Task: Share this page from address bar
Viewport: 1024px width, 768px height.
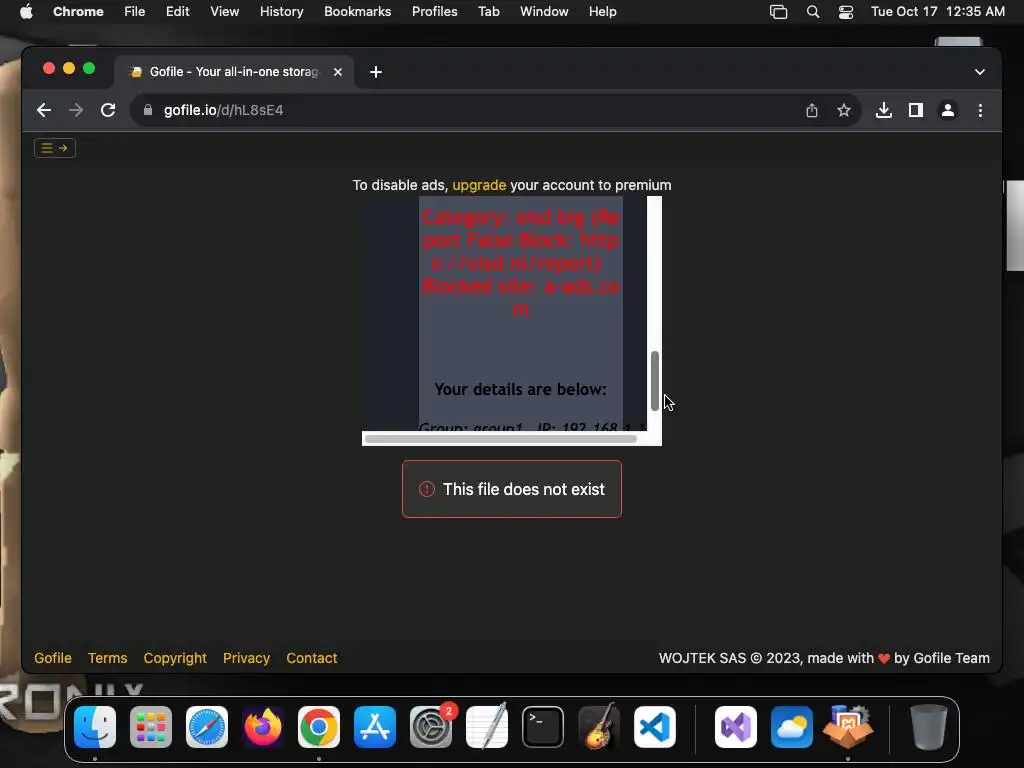Action: tap(812, 110)
